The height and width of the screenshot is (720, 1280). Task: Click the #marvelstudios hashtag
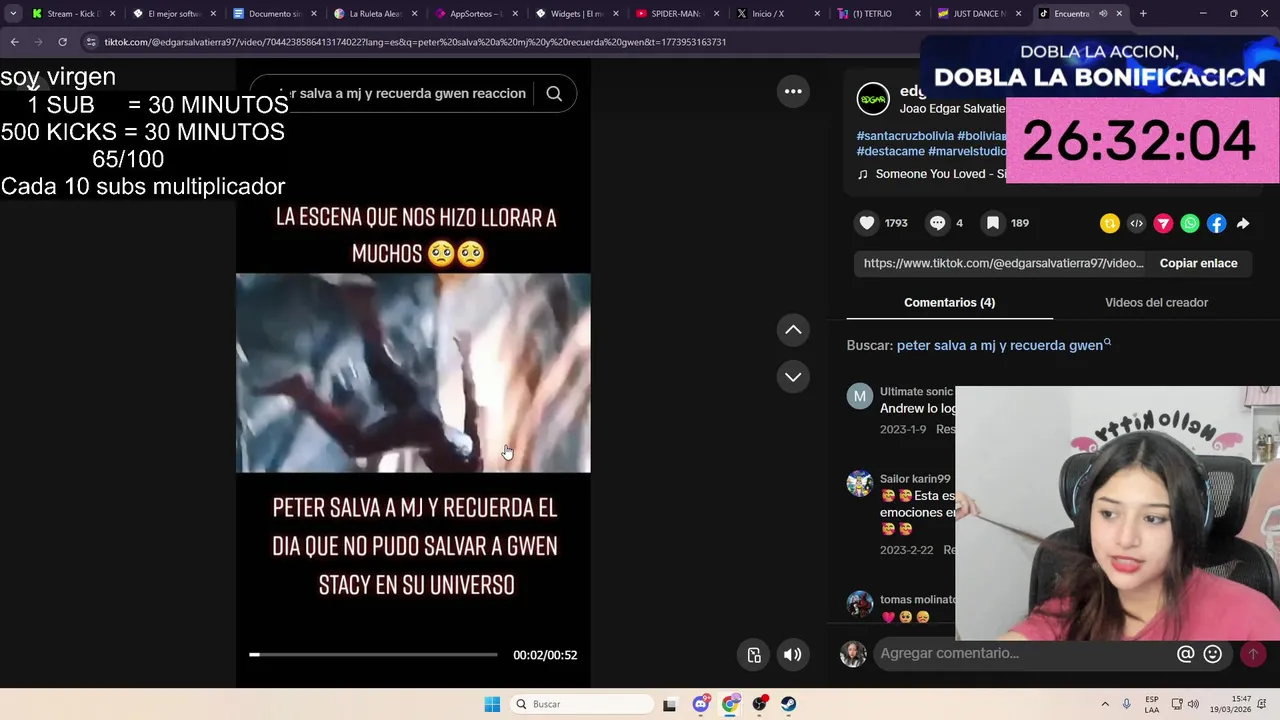click(967, 152)
